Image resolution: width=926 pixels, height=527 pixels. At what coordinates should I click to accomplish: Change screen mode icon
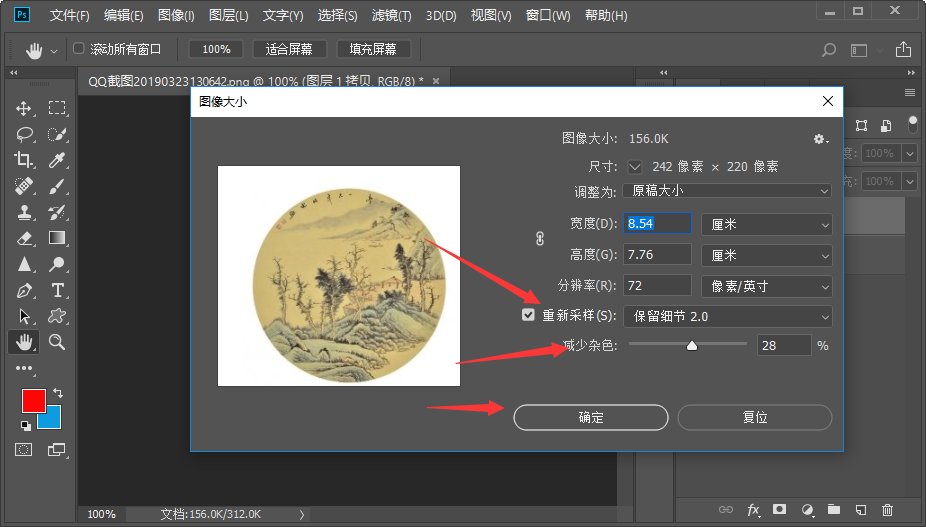57,450
